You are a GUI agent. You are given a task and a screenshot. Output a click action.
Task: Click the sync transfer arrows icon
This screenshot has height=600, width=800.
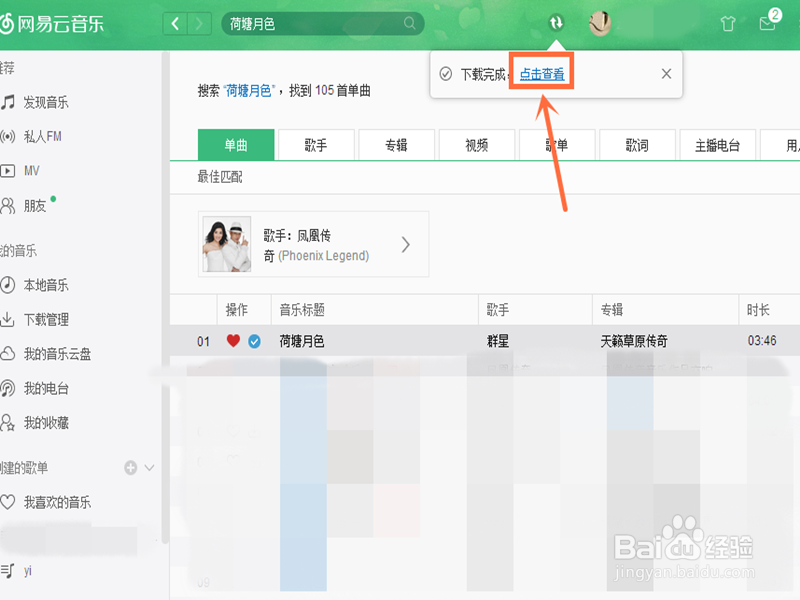click(x=554, y=20)
